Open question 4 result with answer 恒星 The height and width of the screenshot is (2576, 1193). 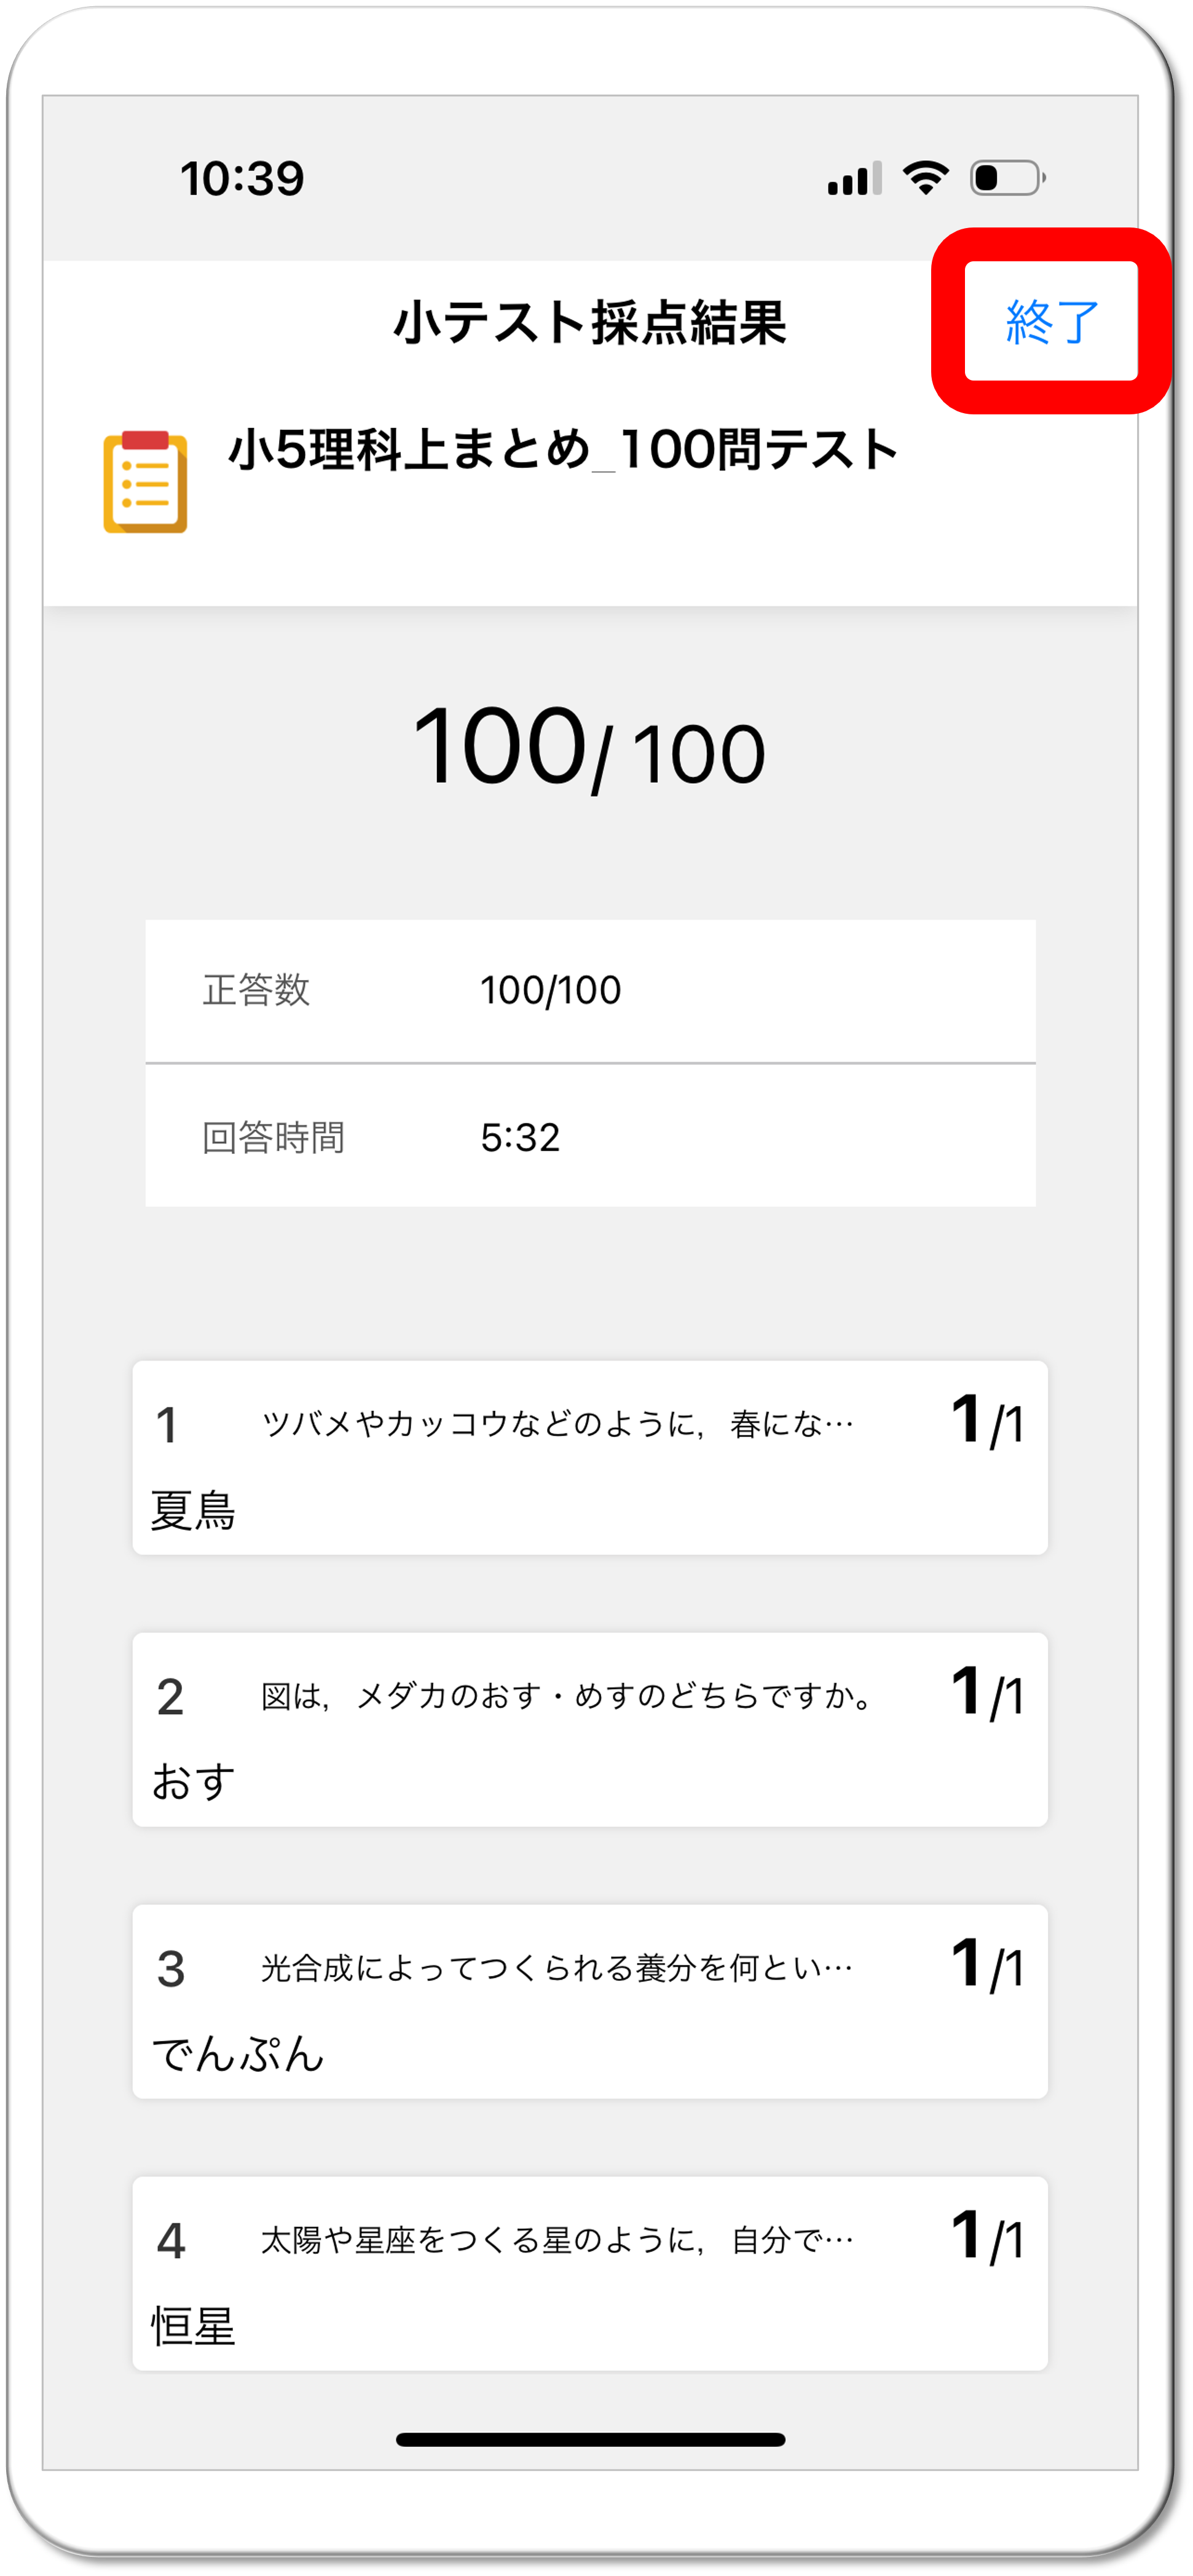coord(590,2273)
